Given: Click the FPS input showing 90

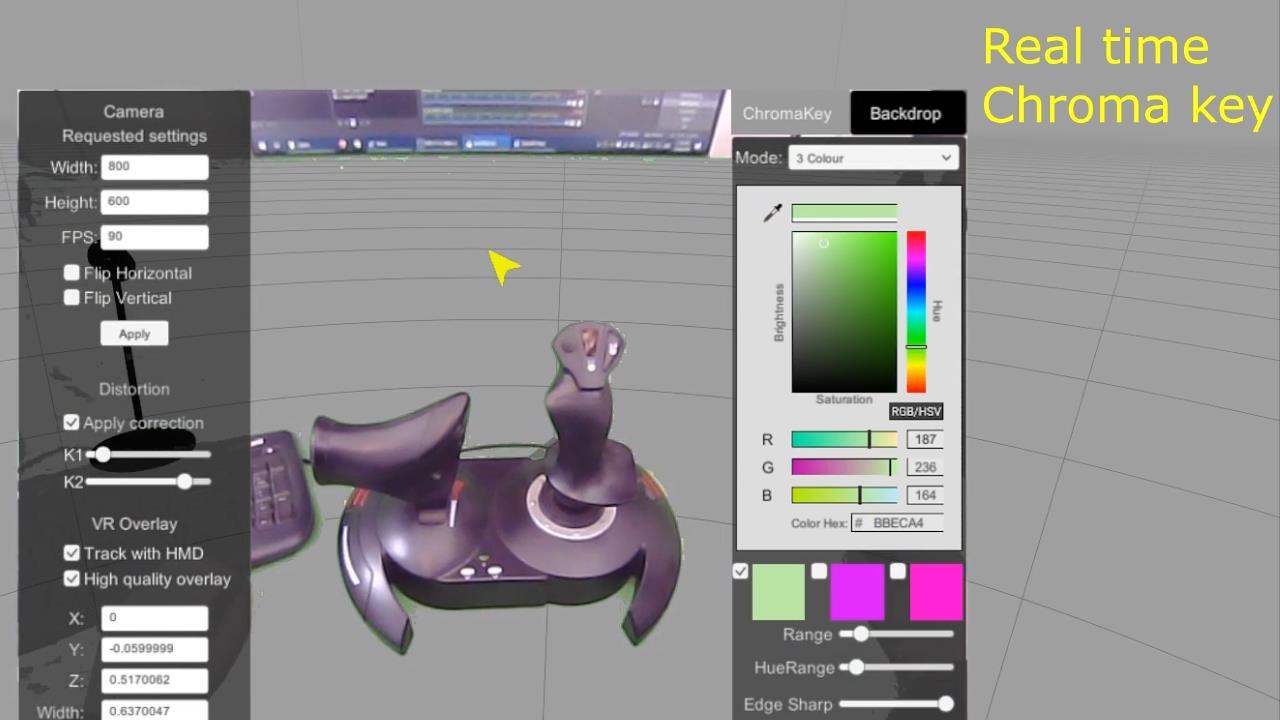Looking at the screenshot, I should tap(154, 236).
